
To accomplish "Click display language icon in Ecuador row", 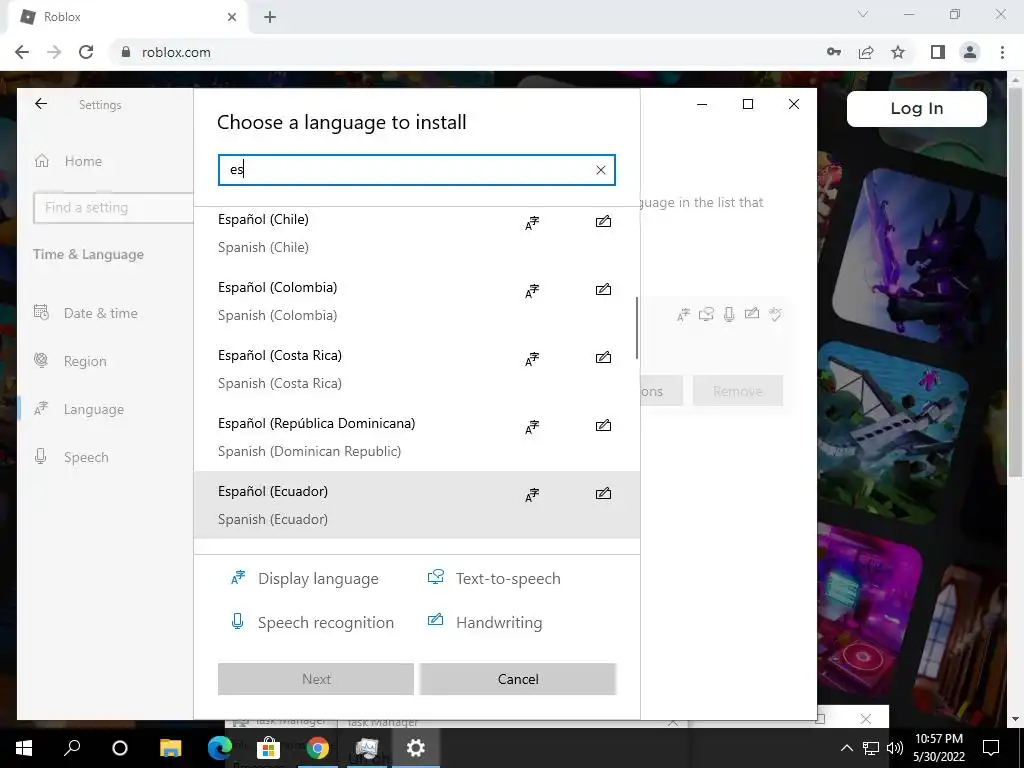I will pyautogui.click(x=532, y=495).
